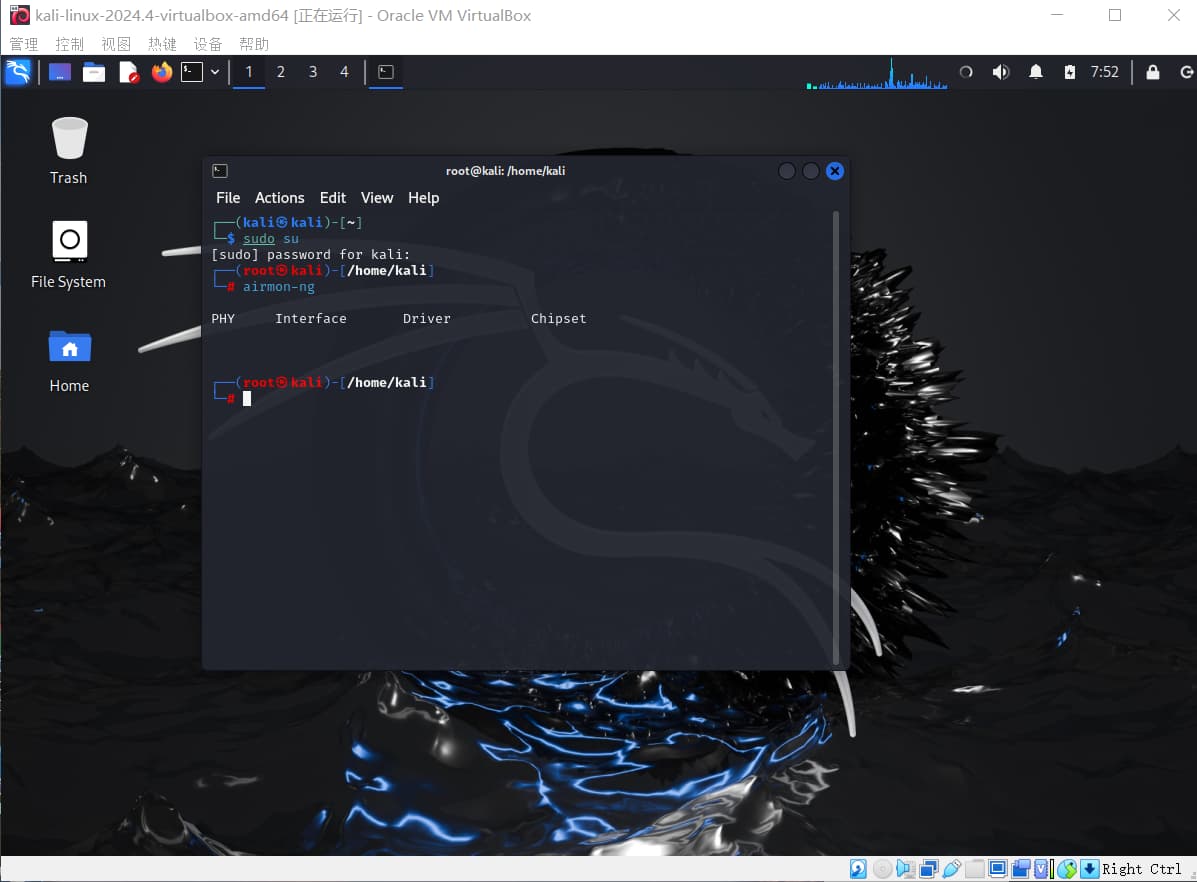Switch to workspace 4
Screen dimensions: 1197x882
[x=344, y=72]
